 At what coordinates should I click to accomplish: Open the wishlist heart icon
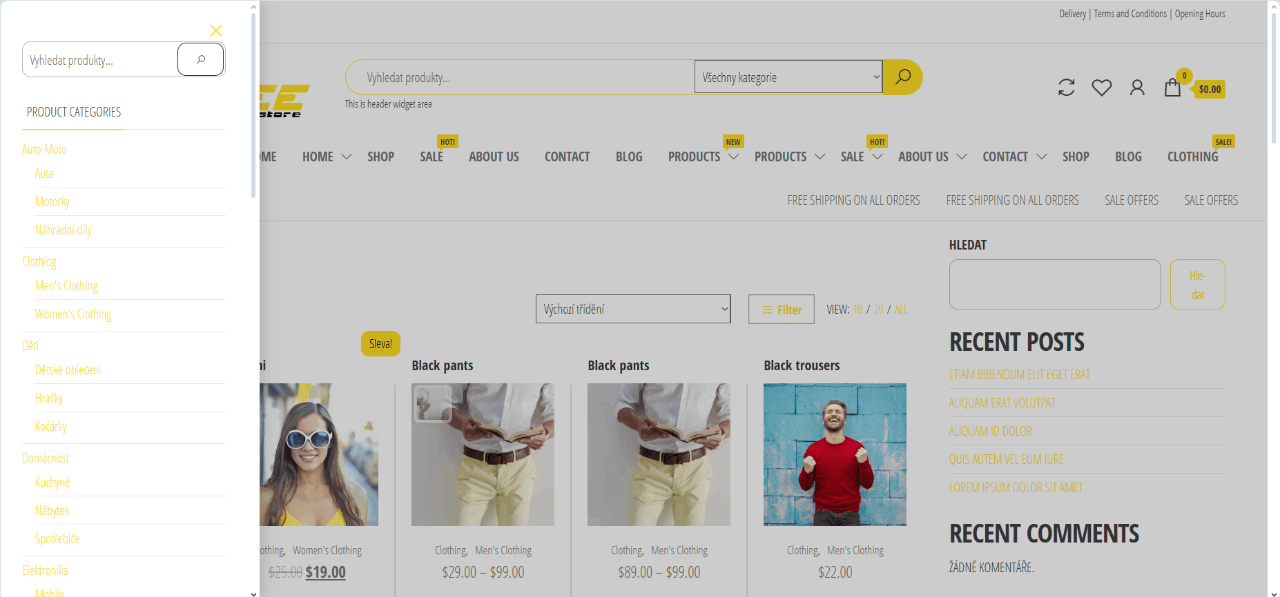pyautogui.click(x=1101, y=88)
